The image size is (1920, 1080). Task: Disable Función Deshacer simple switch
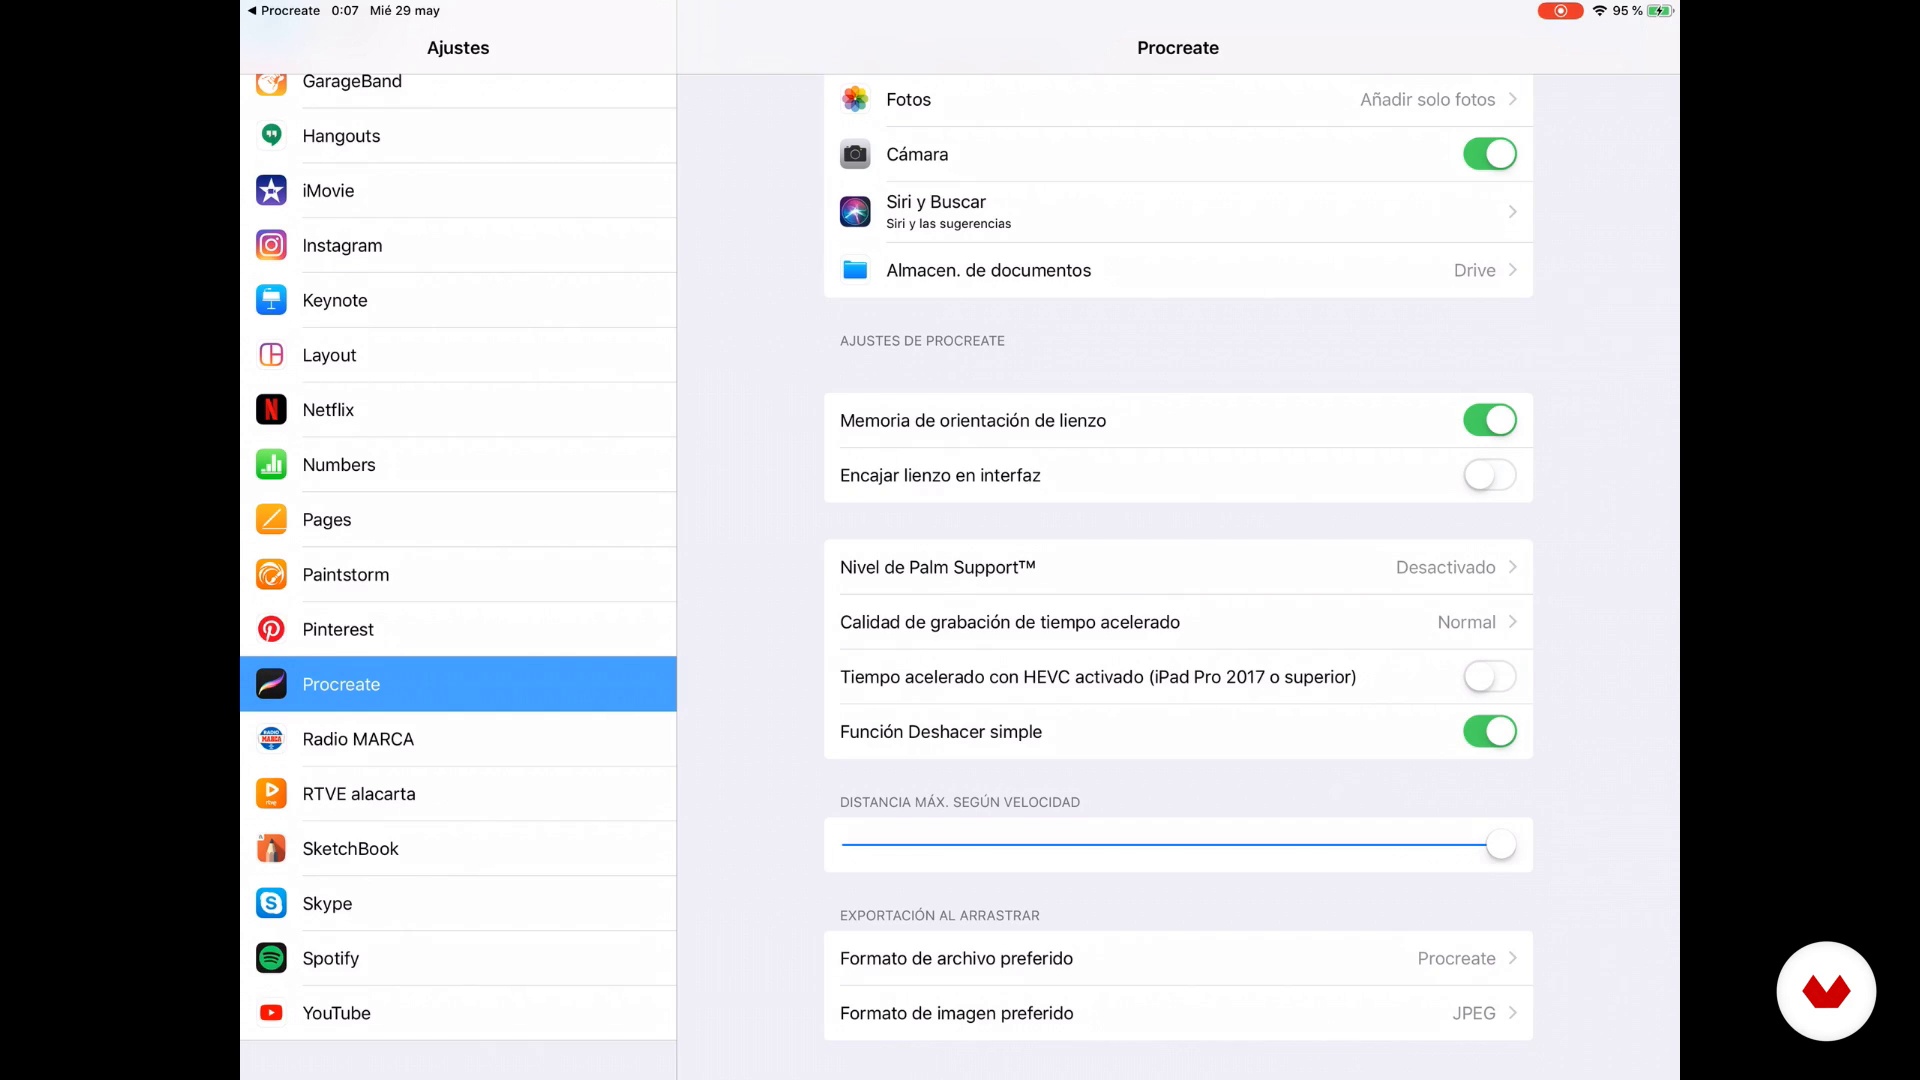1490,732
